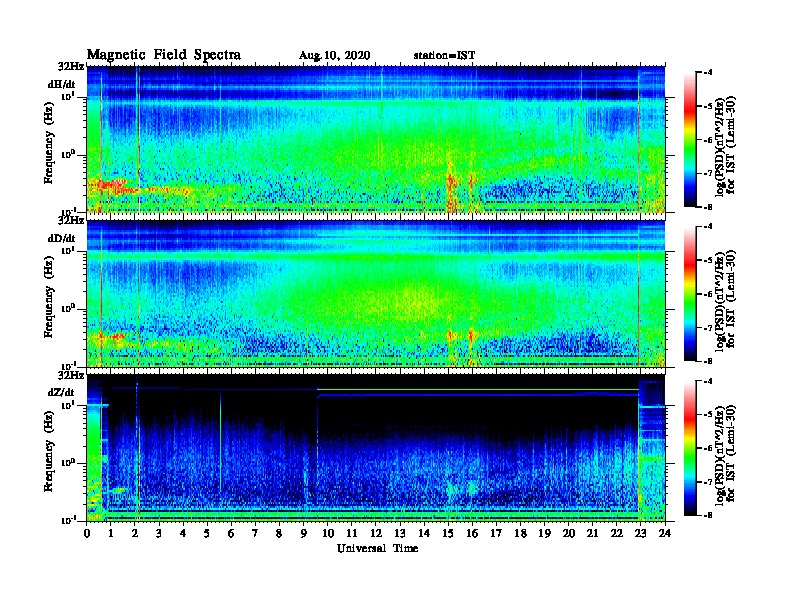792x612 pixels.
Task: Click the "Frequency (Hz)" label of the dH/dt panel
Action: point(48,143)
